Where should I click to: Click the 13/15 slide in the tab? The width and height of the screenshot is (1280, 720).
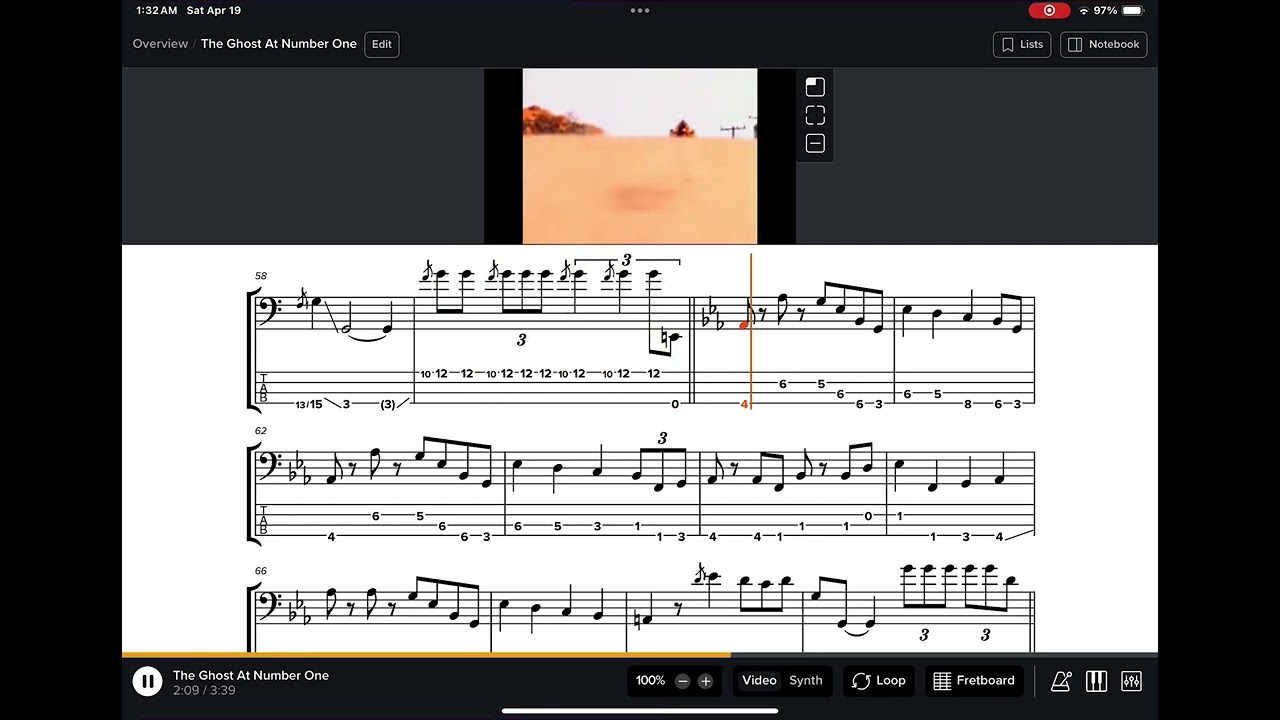pos(309,404)
